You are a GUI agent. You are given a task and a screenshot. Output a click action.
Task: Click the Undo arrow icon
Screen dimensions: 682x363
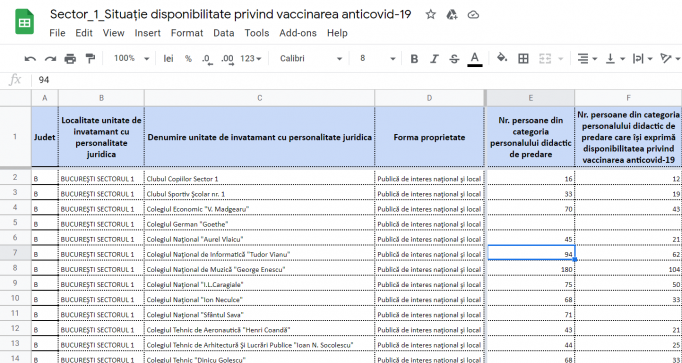coord(30,59)
